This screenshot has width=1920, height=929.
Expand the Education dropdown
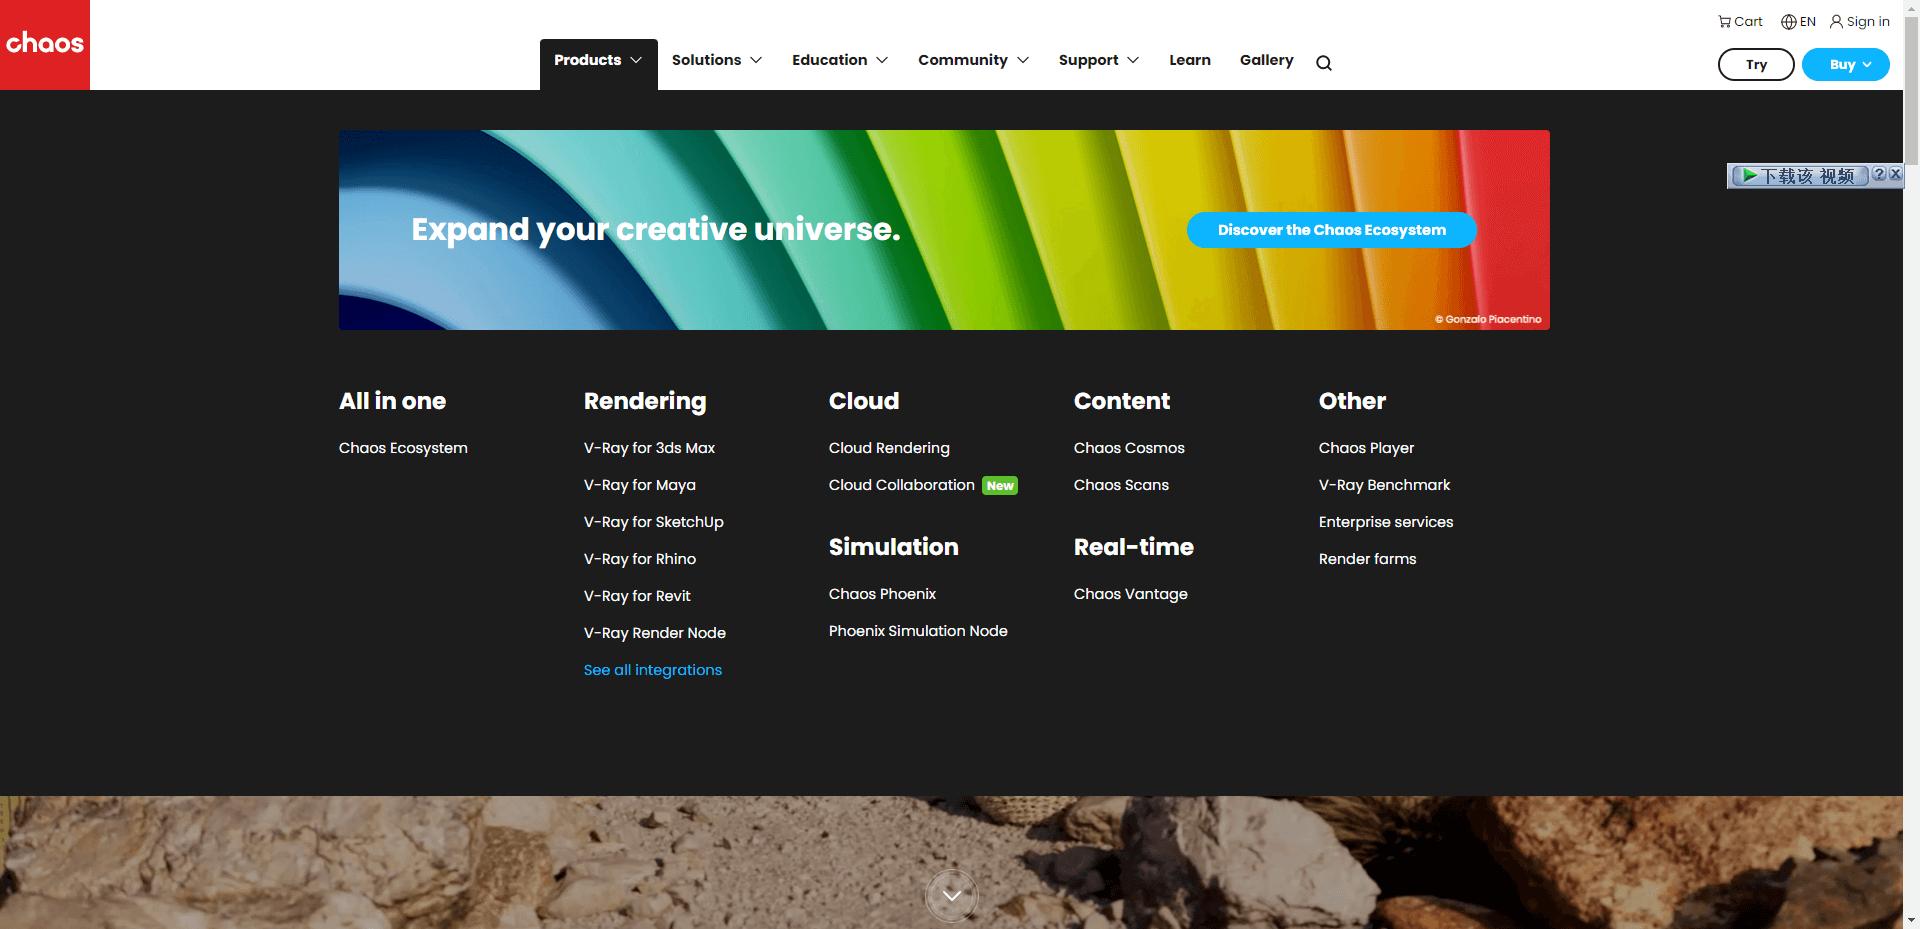tap(840, 61)
